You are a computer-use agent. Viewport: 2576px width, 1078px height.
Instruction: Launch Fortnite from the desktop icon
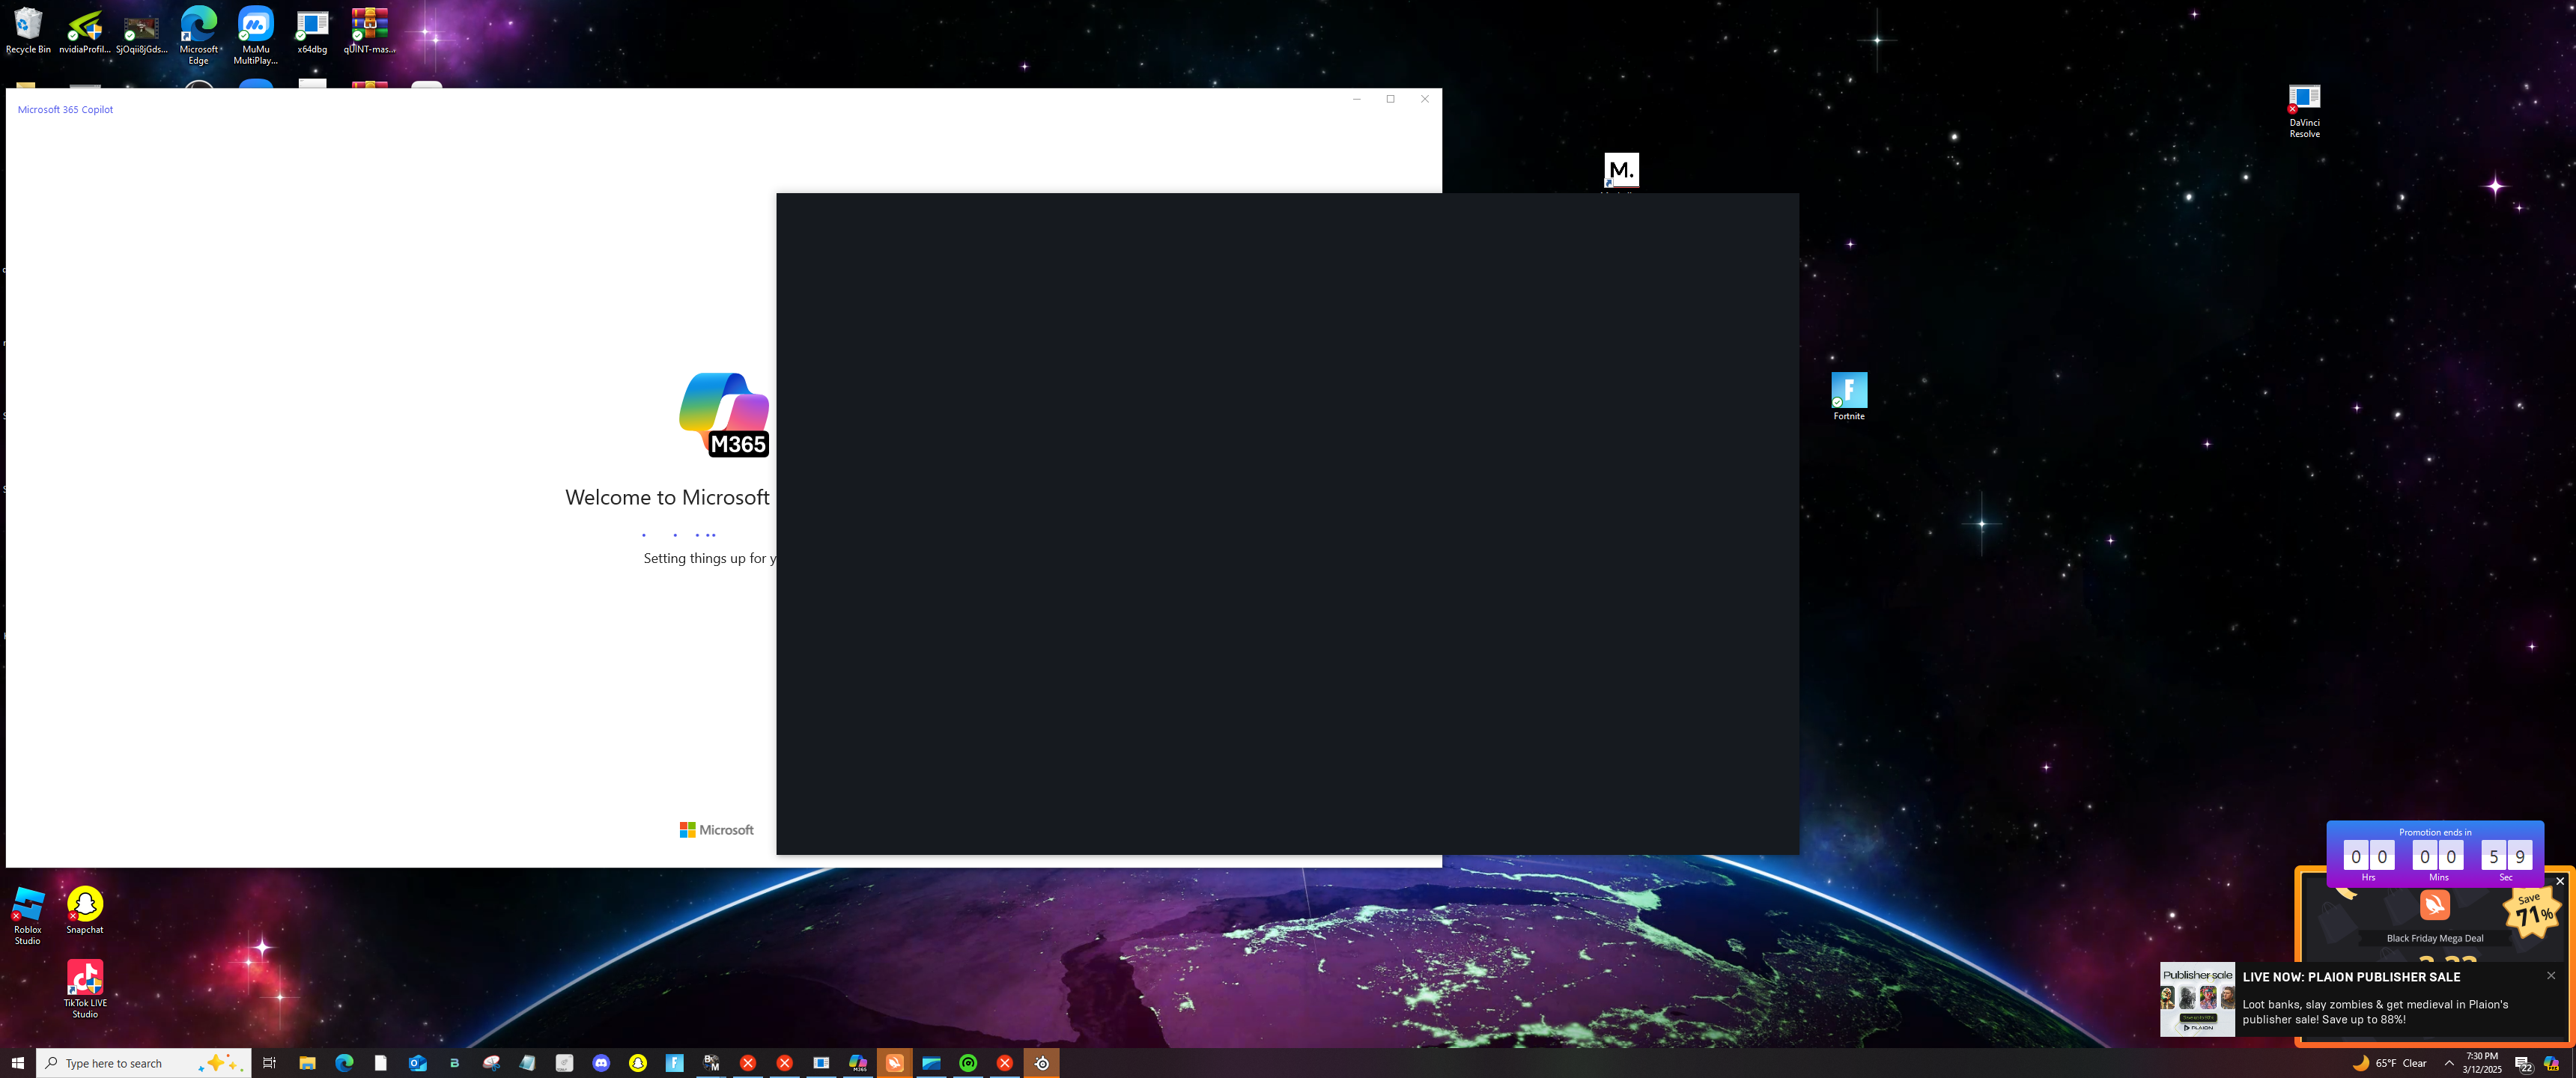(1849, 396)
